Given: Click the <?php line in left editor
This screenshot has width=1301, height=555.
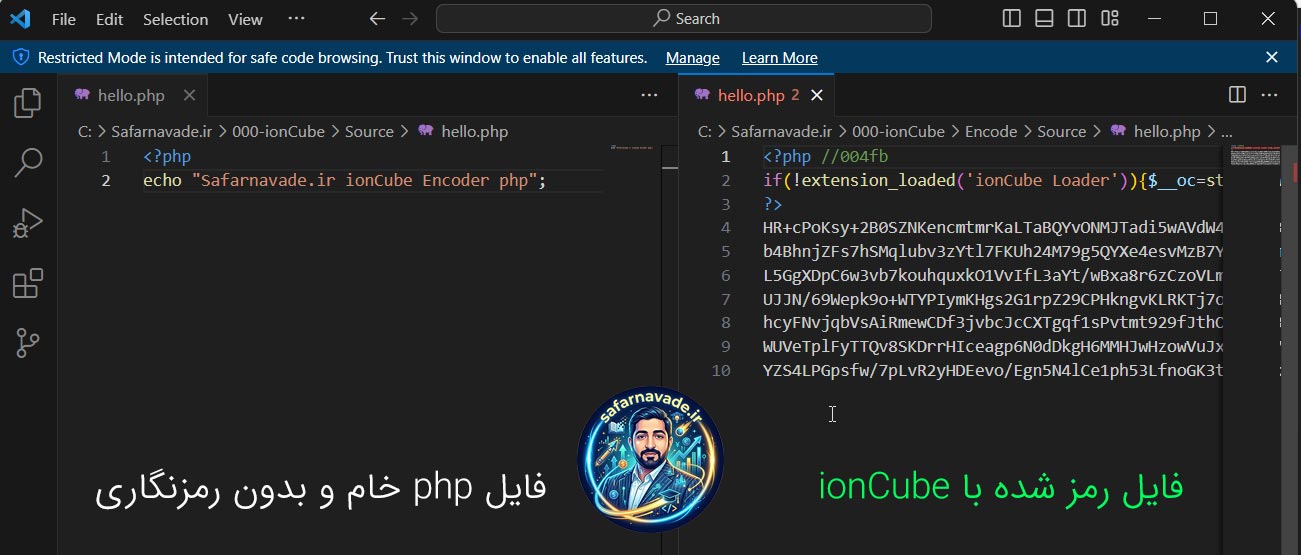Looking at the screenshot, I should click(167, 156).
